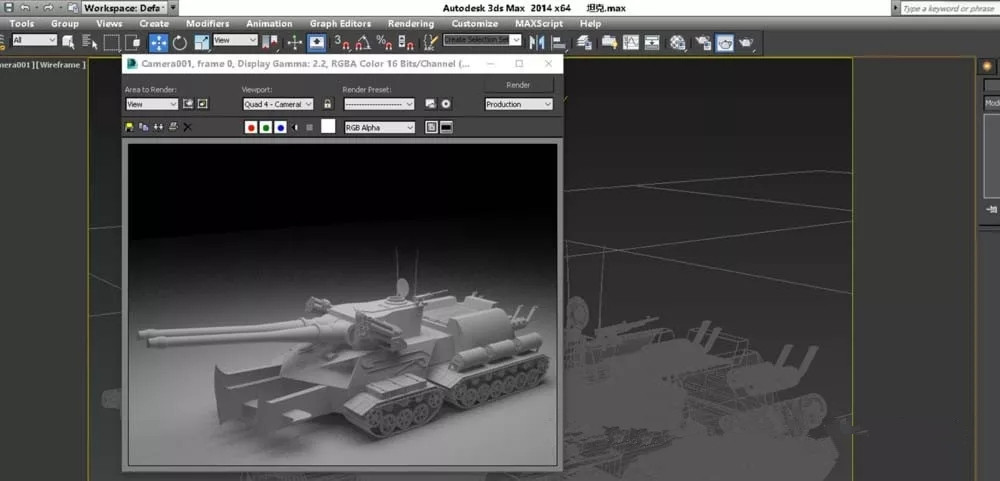Click the Clear image X icon

pyautogui.click(x=188, y=127)
